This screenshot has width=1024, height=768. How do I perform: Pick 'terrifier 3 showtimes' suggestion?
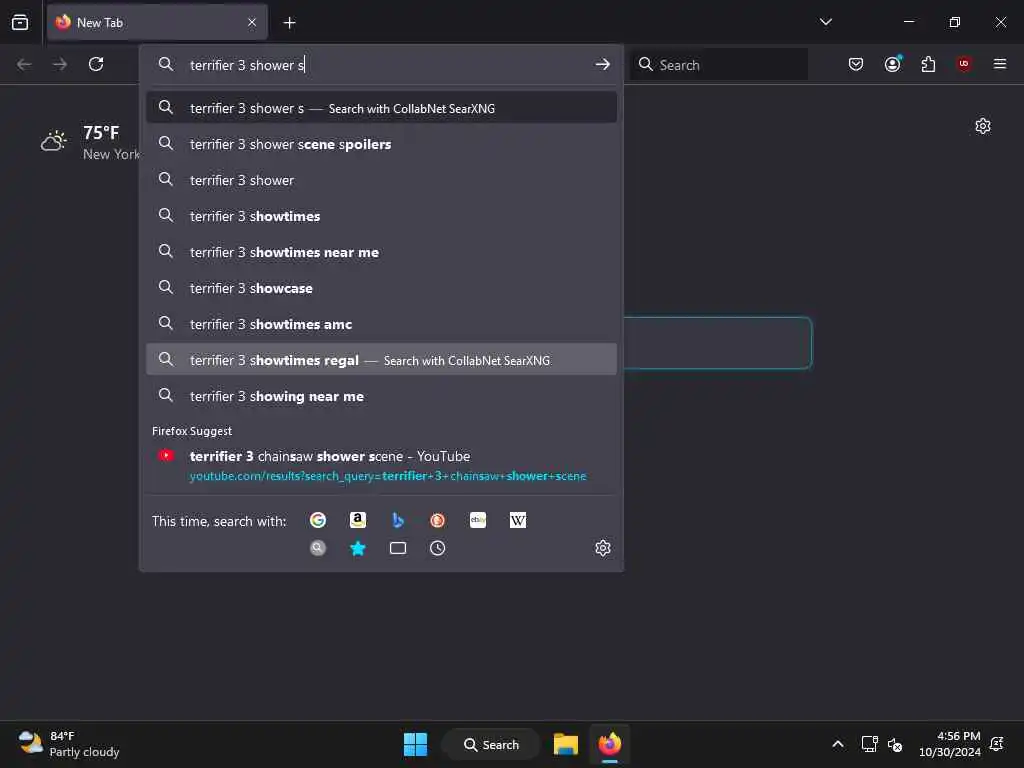tap(381, 216)
